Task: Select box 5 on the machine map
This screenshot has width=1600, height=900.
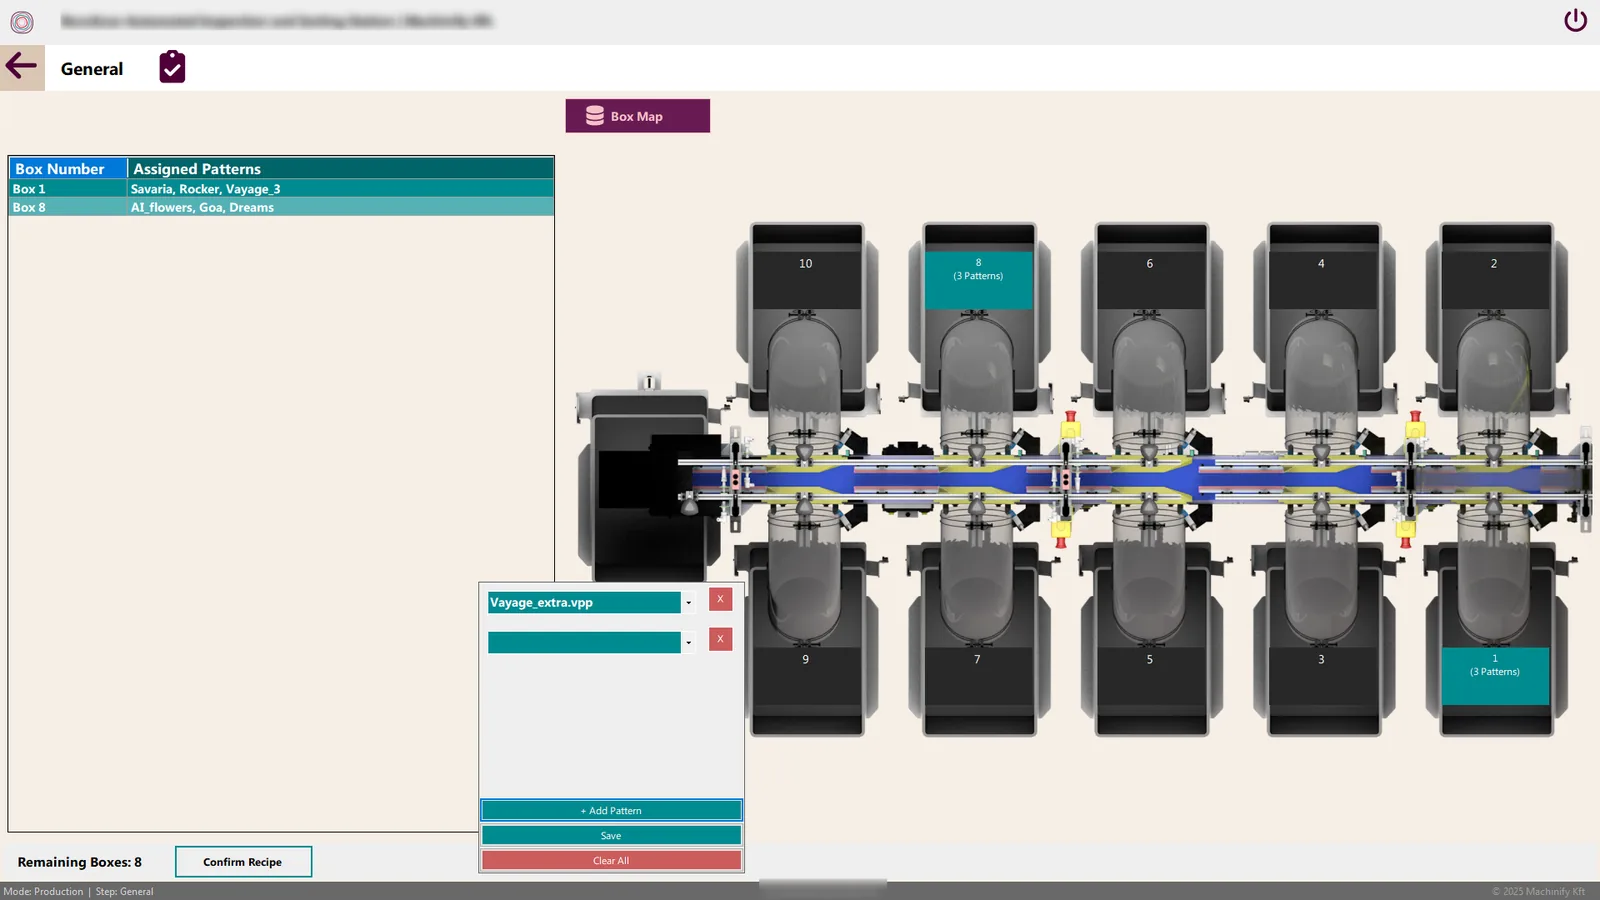Action: 1150,676
